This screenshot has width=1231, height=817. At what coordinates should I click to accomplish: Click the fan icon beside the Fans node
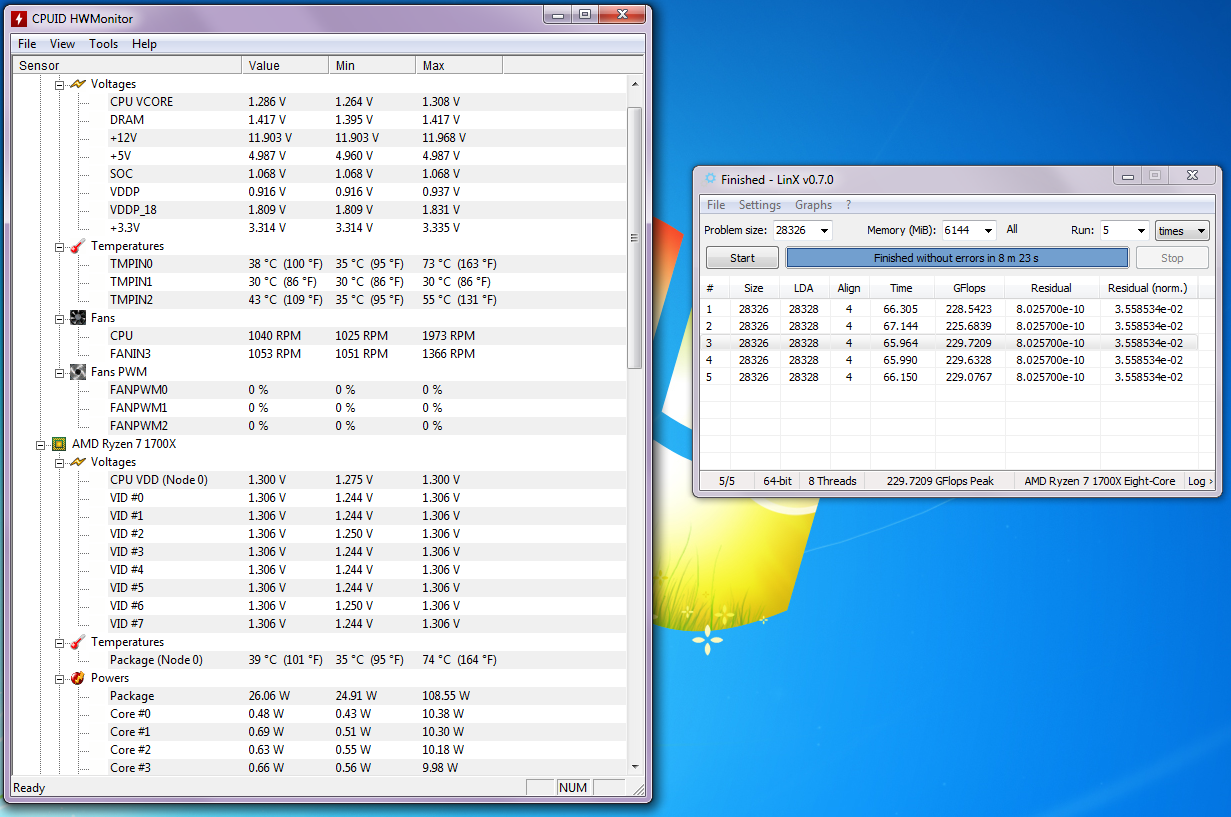point(78,318)
